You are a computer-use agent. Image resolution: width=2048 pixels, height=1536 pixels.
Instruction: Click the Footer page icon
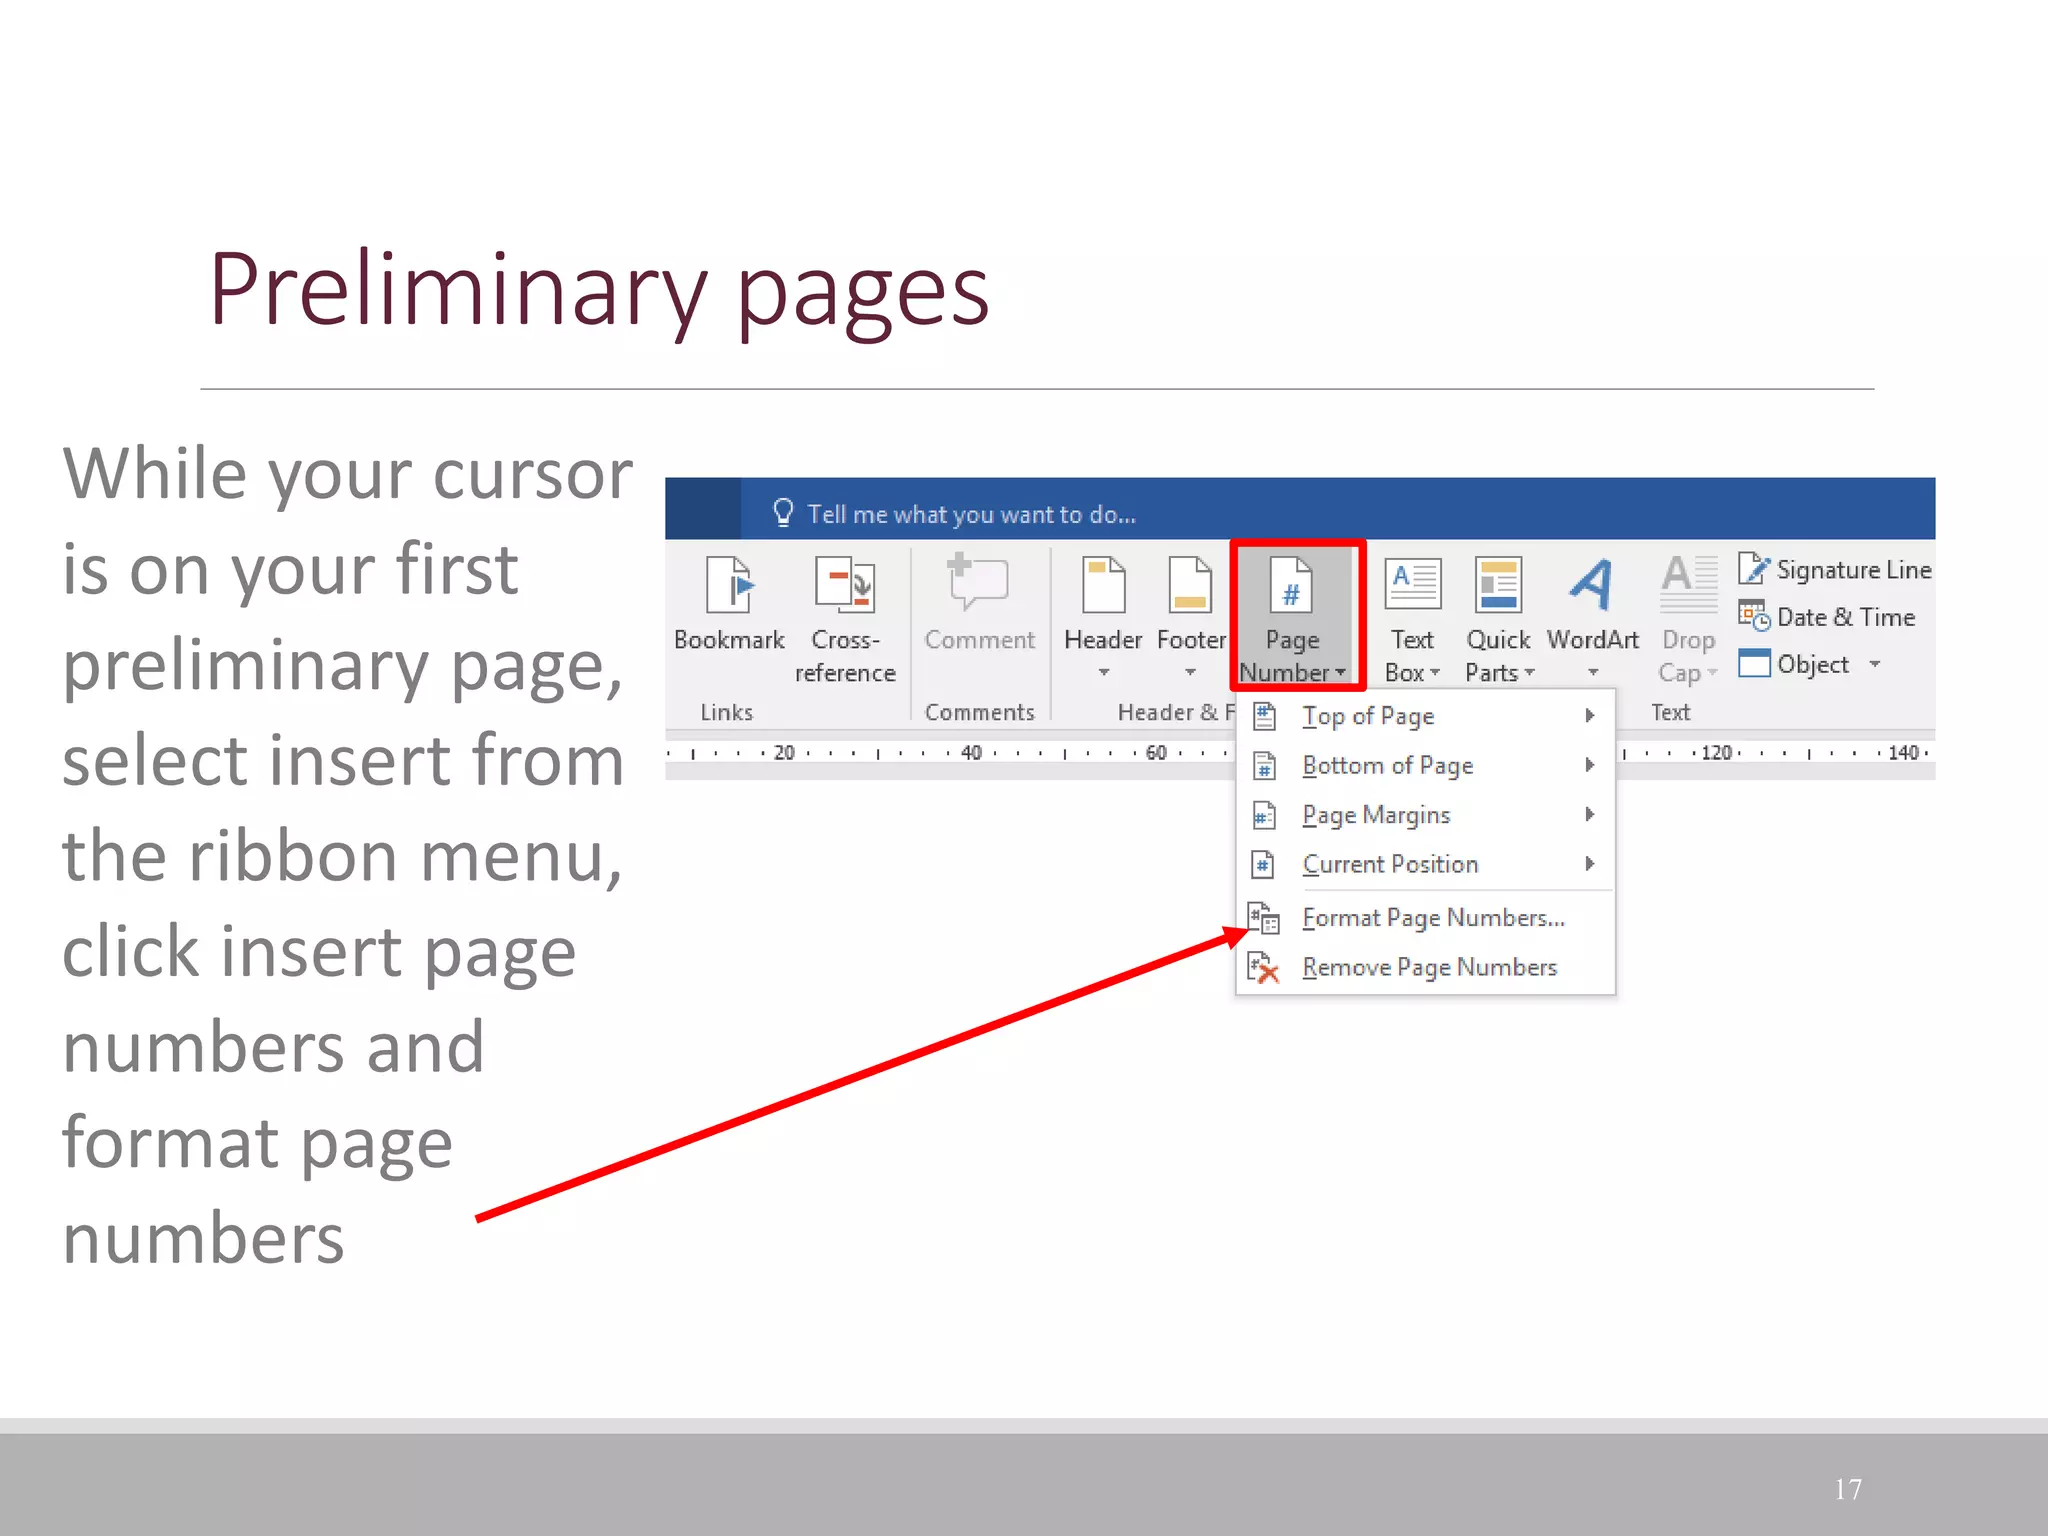(x=1190, y=584)
